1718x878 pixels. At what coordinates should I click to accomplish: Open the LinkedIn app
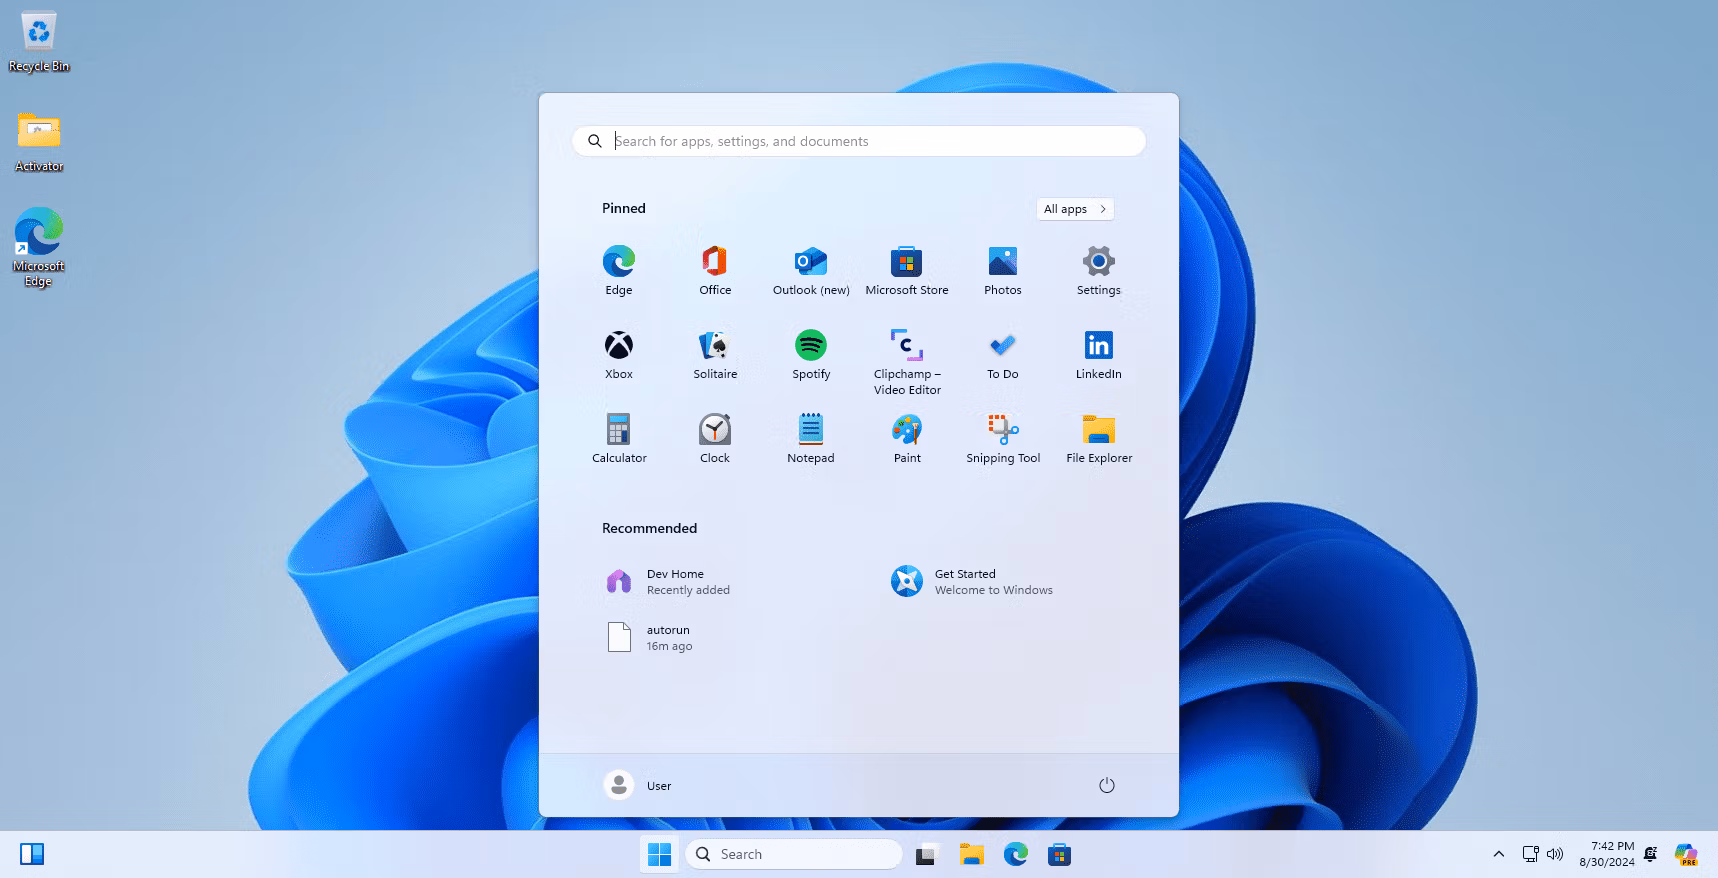click(1098, 354)
